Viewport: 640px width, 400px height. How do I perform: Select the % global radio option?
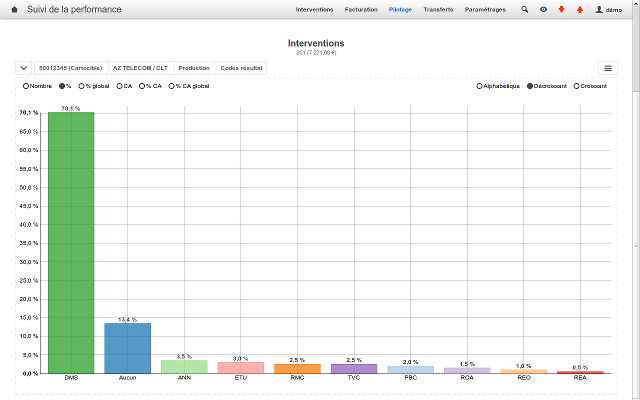tap(94, 86)
